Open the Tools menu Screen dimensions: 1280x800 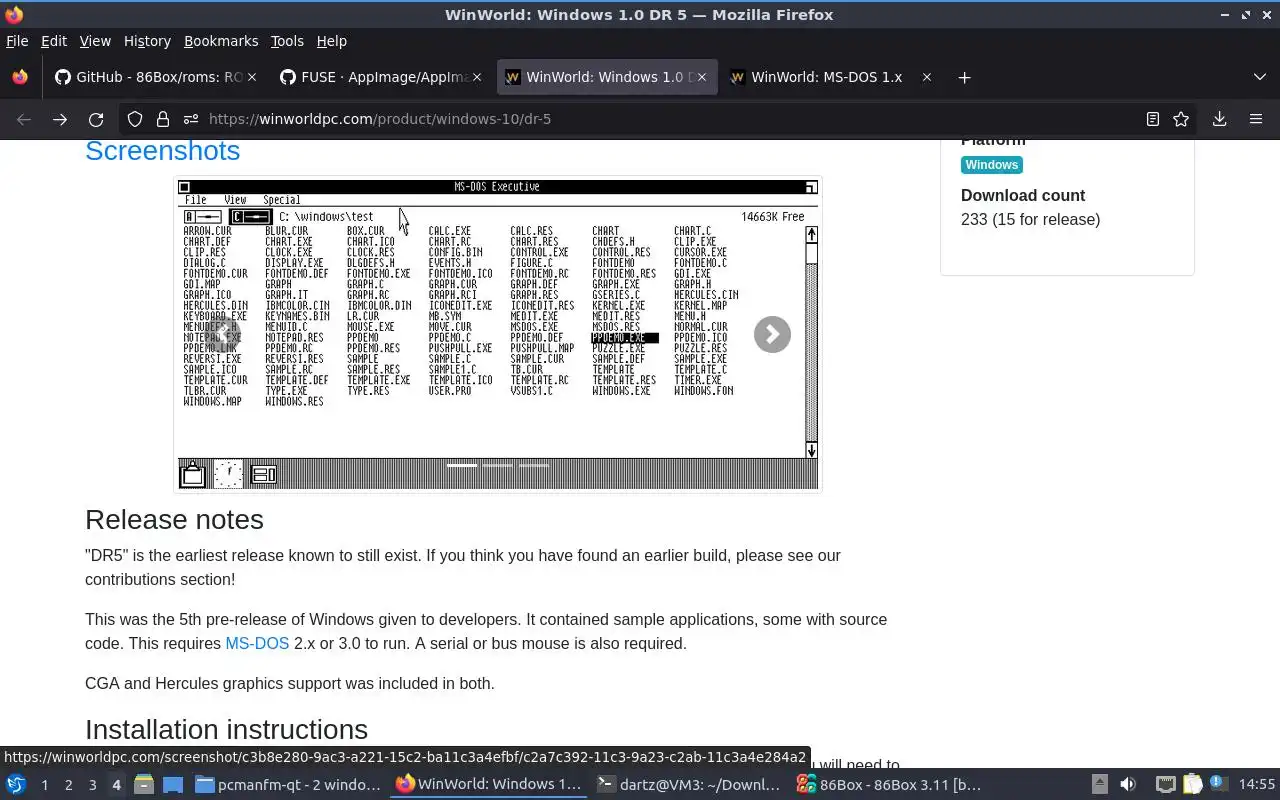287,41
